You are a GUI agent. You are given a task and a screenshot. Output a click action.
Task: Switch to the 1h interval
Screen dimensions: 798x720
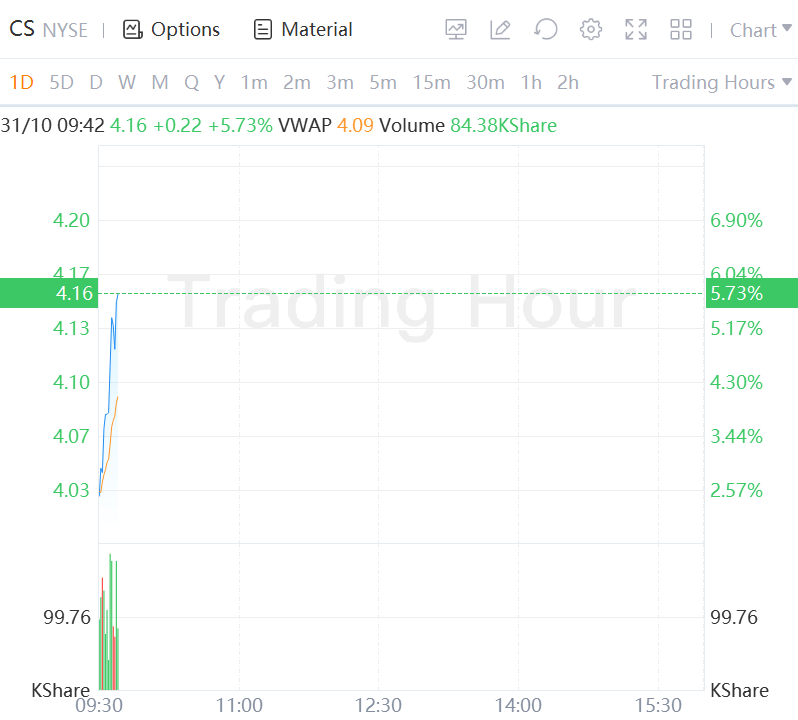[x=531, y=82]
